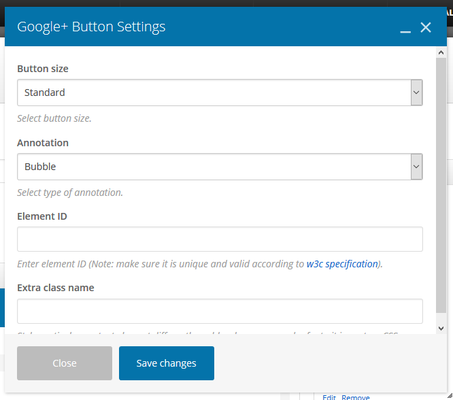The image size is (453, 400).
Task: Close the Google+ Button Settings dialog
Action: point(426,27)
